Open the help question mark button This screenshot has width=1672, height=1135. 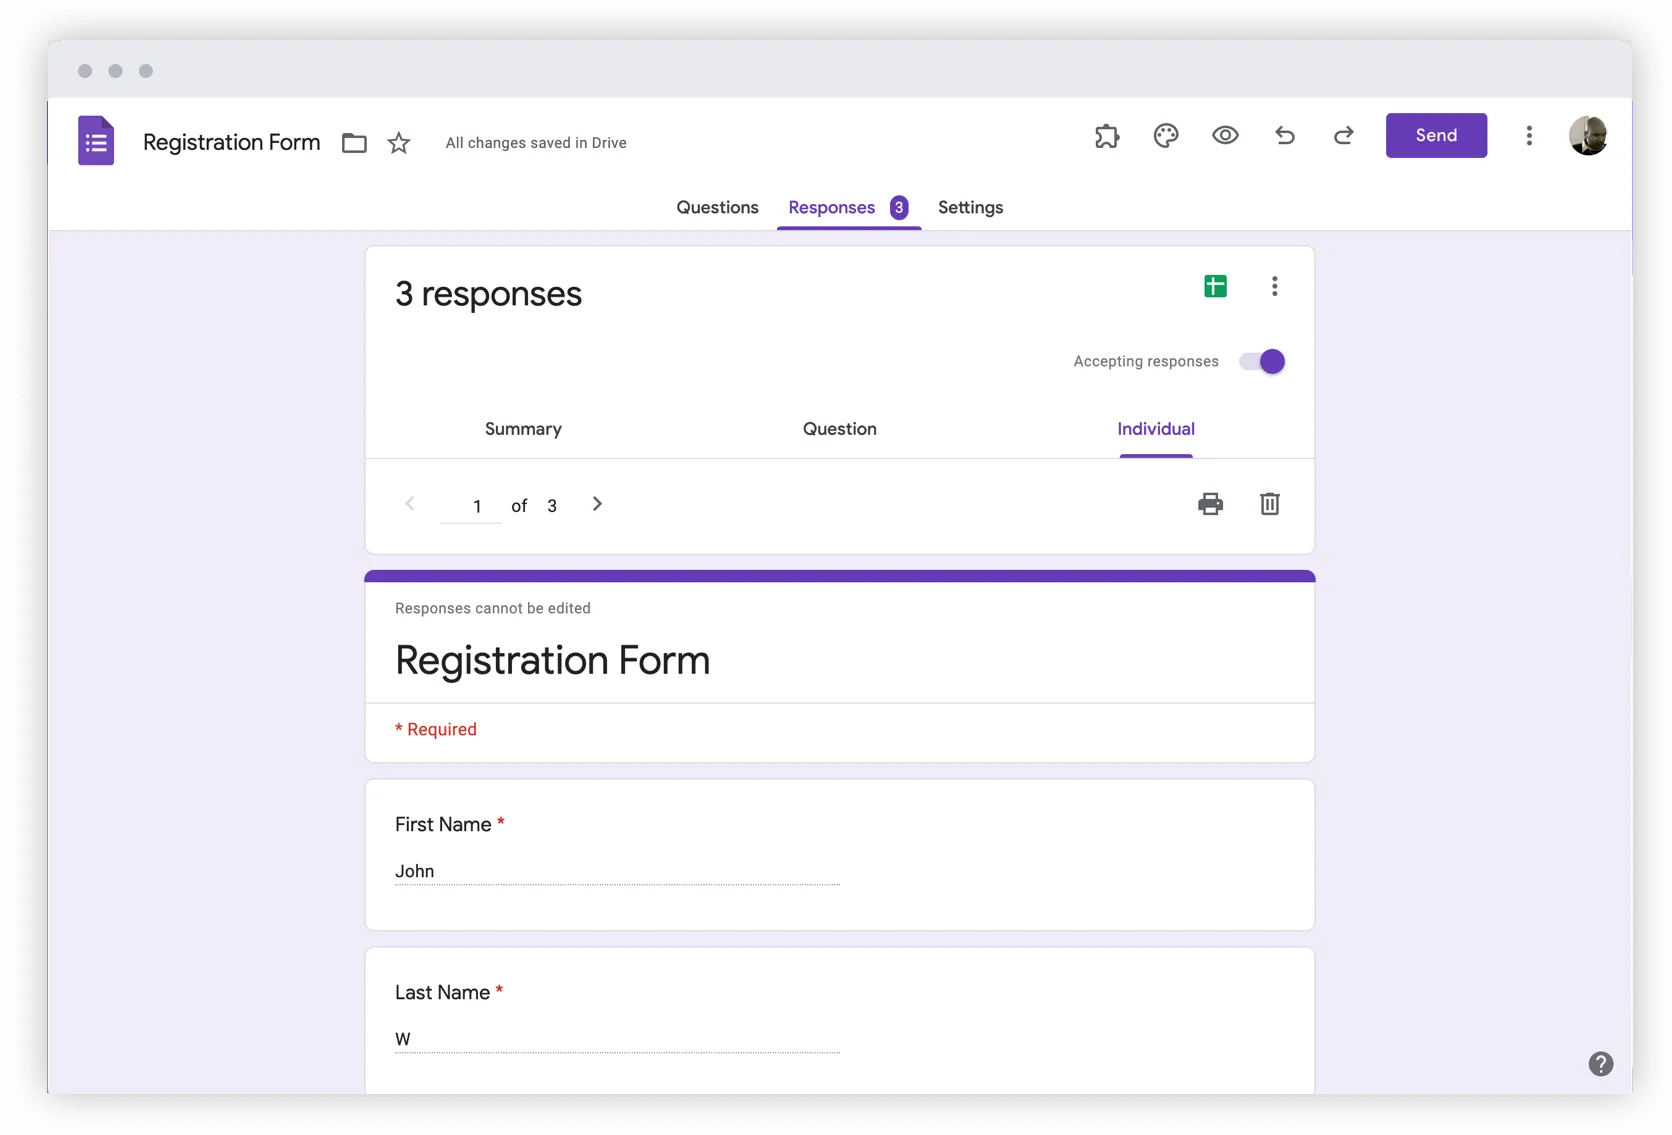(1601, 1064)
